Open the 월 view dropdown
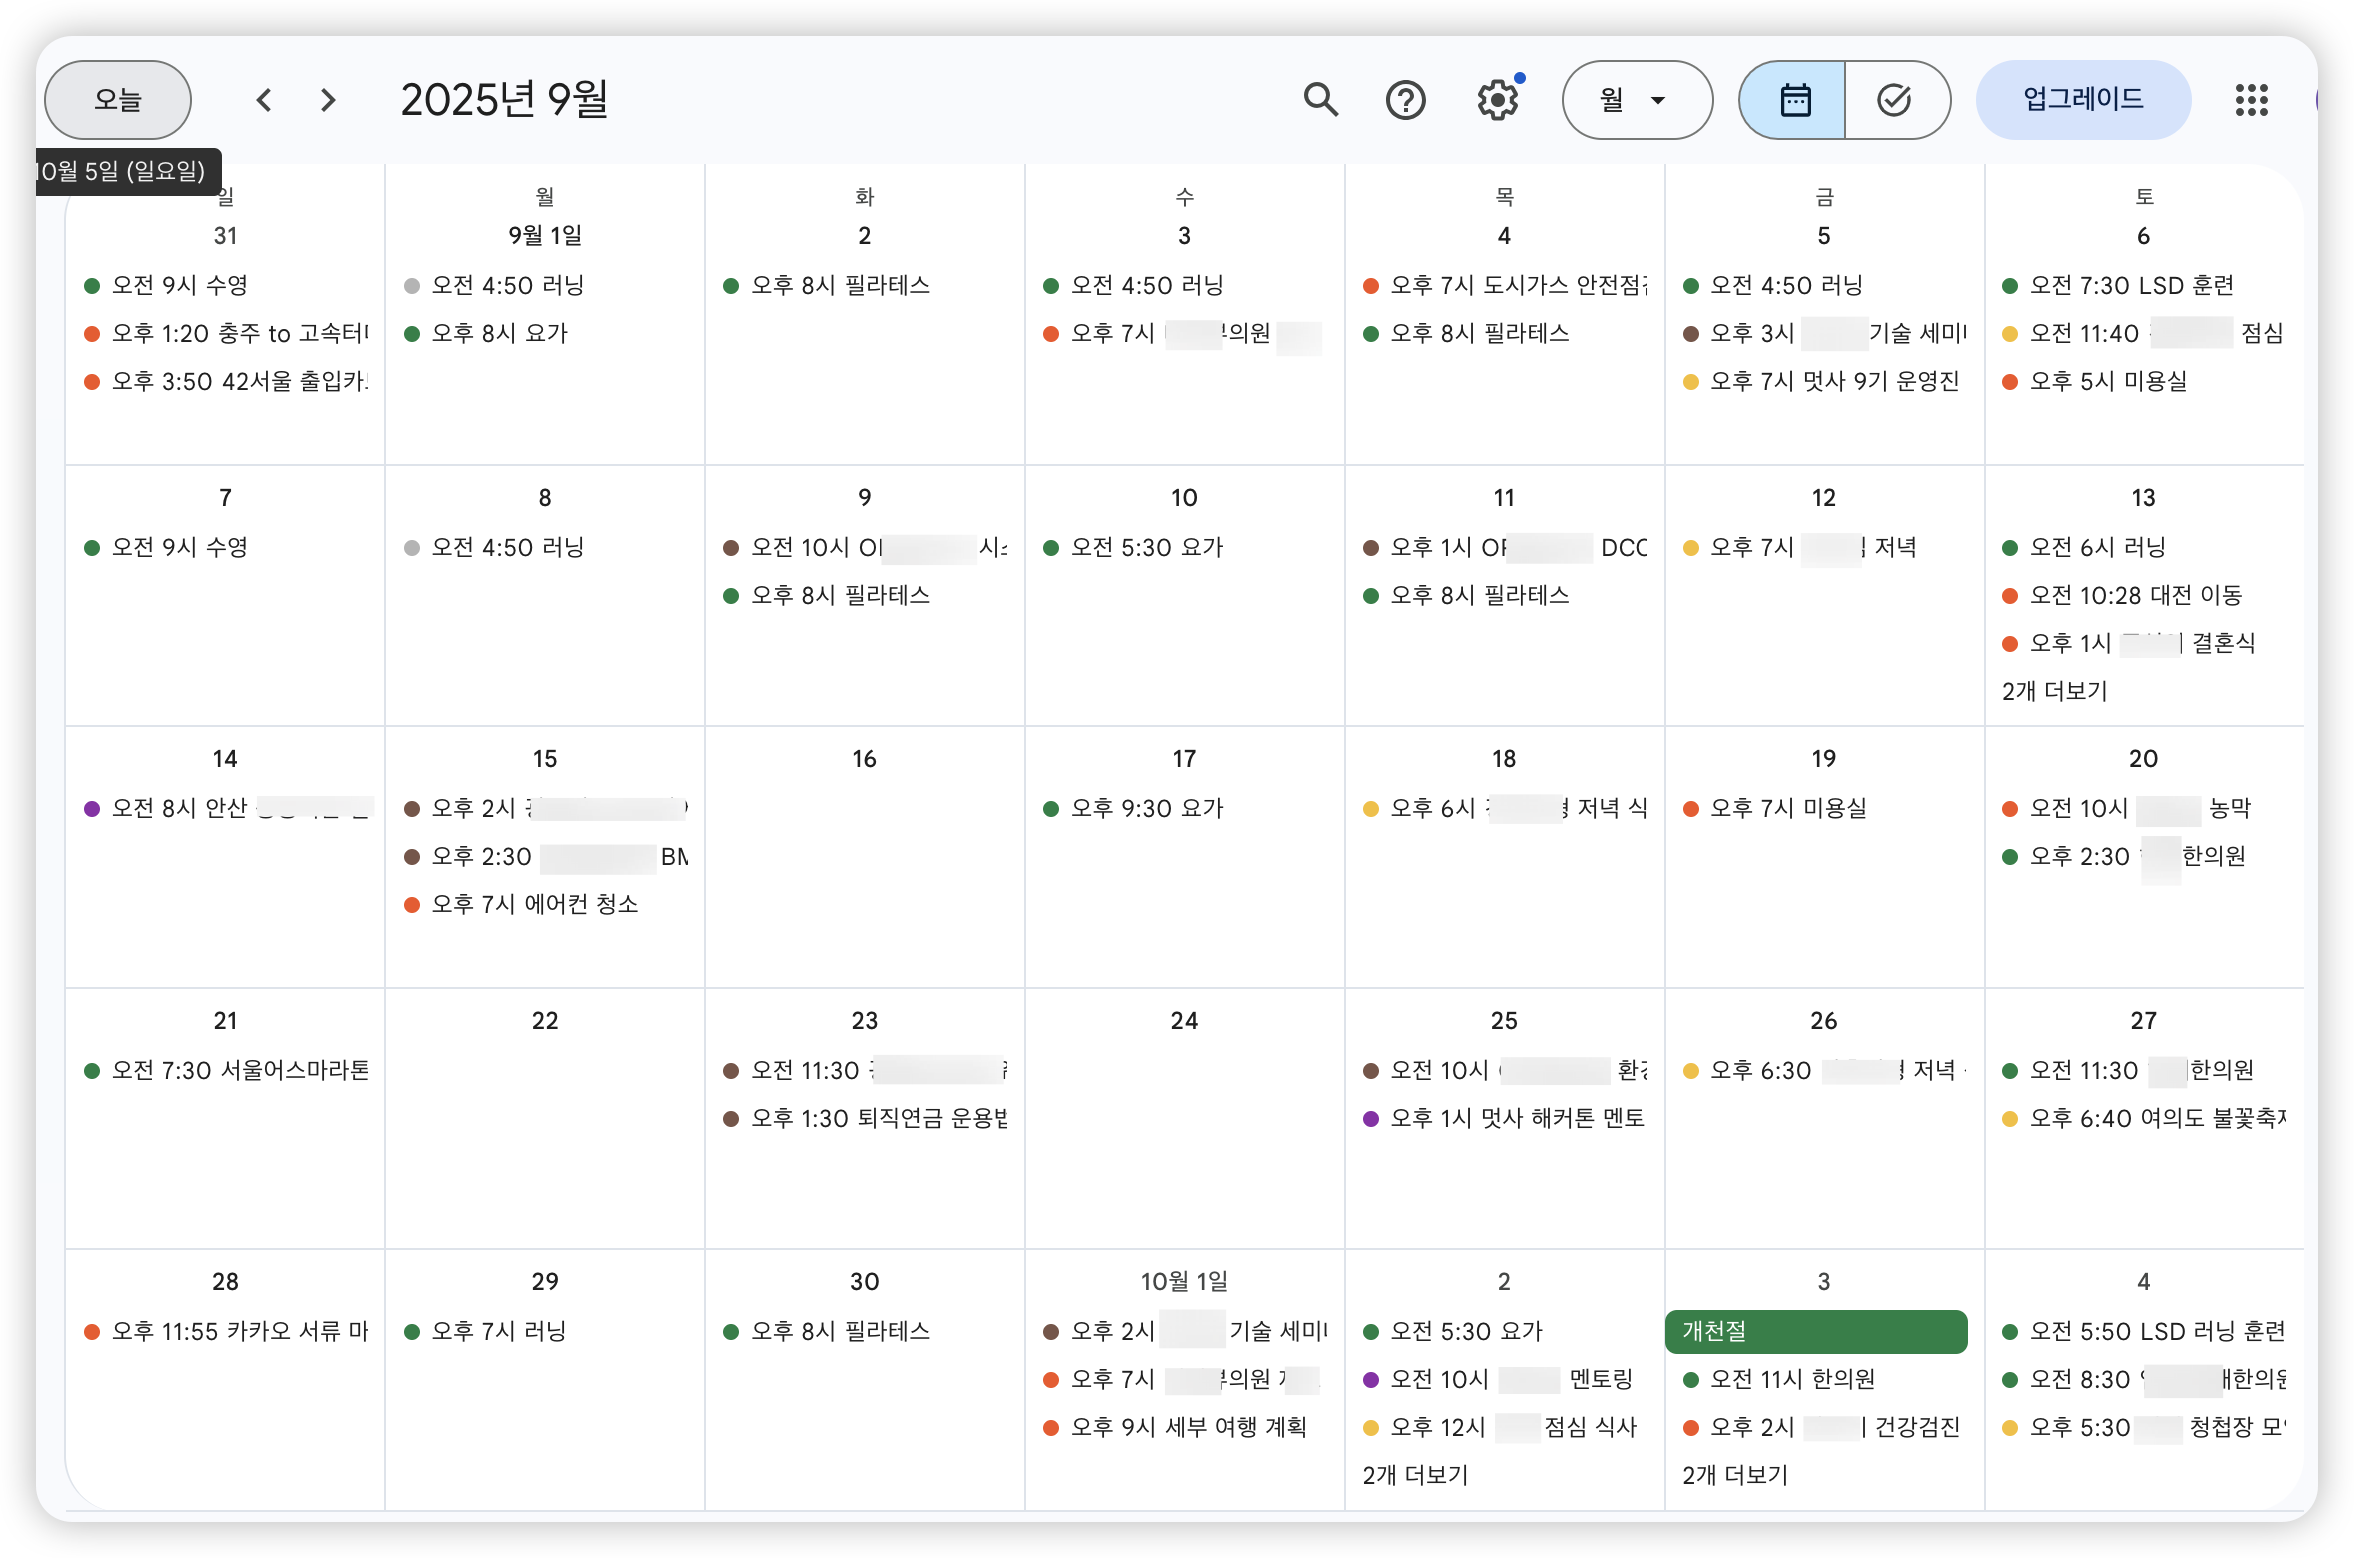This screenshot has width=2354, height=1558. click(1636, 100)
